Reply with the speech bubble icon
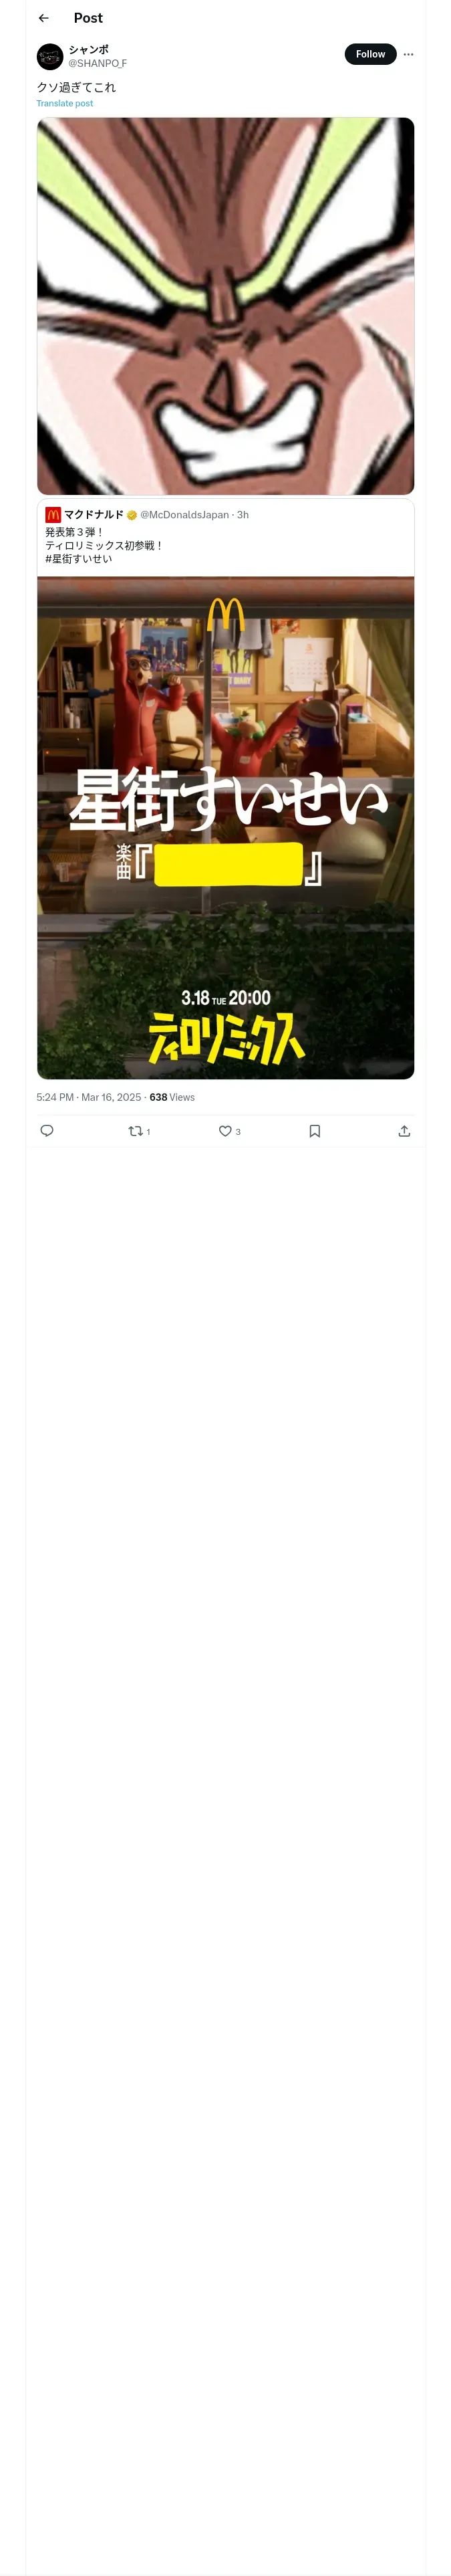451x2576 pixels. 47,1131
